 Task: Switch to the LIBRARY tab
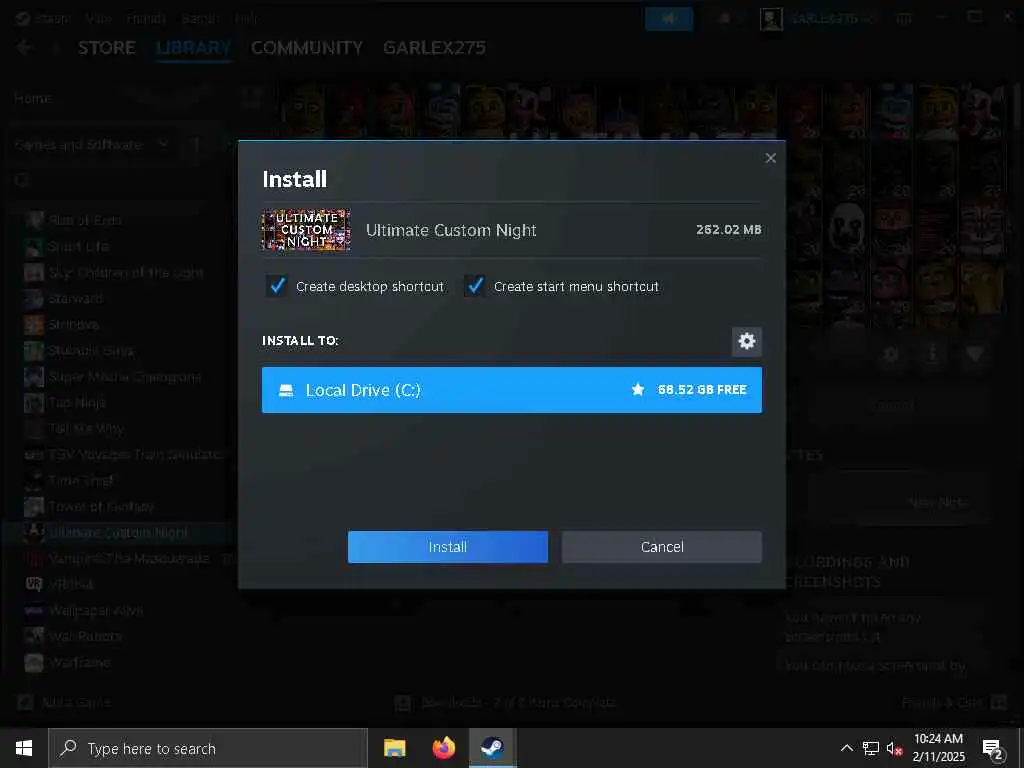(x=193, y=48)
